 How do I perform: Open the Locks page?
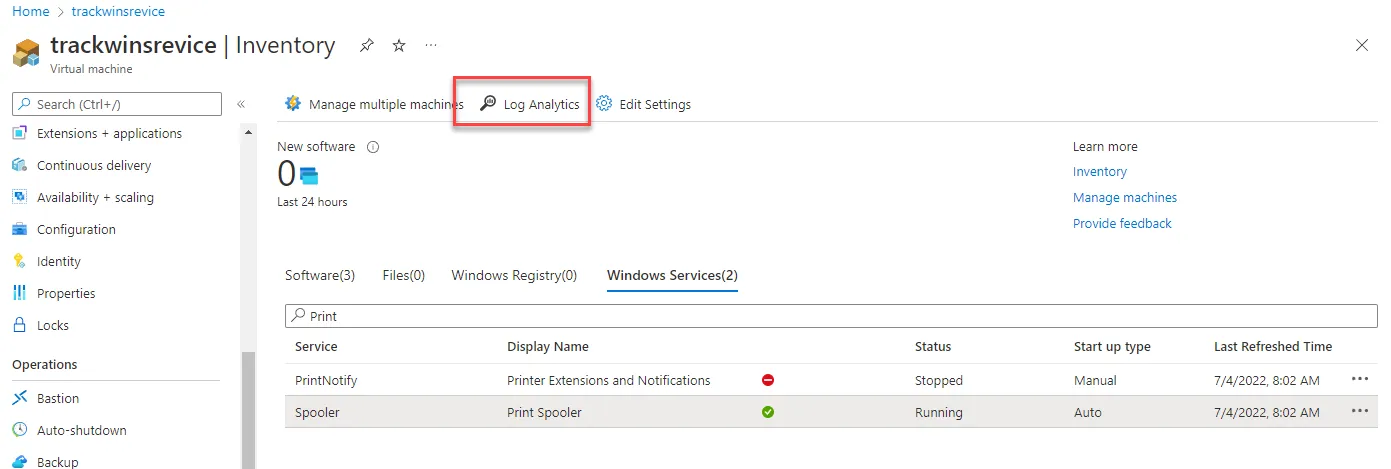point(53,325)
